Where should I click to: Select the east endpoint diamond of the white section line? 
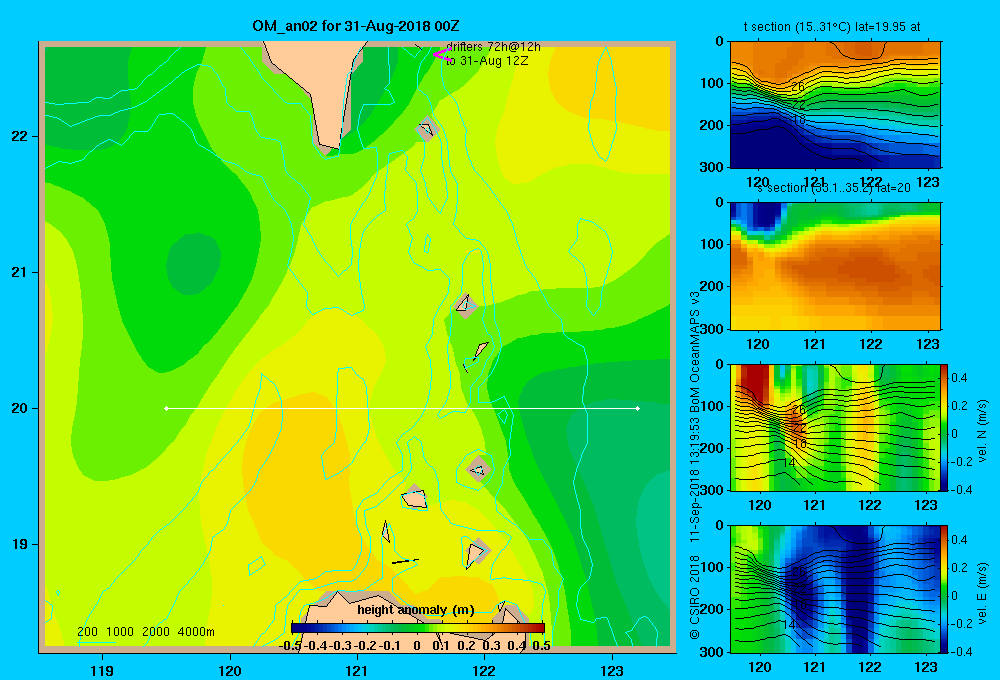click(638, 408)
